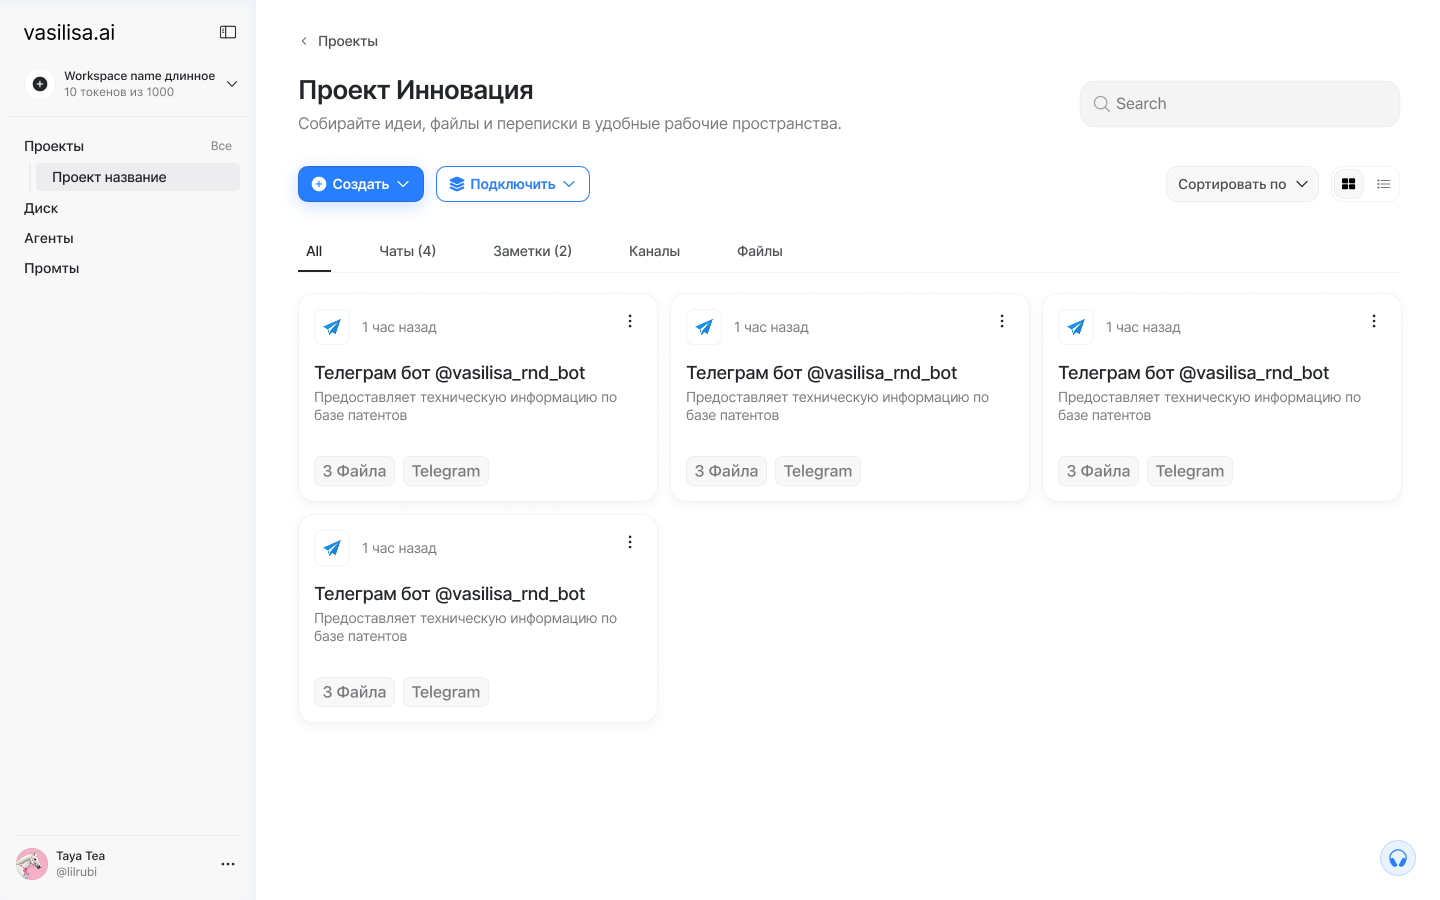Open the kebab menu on the top-left card
1440x900 pixels.
[630, 321]
